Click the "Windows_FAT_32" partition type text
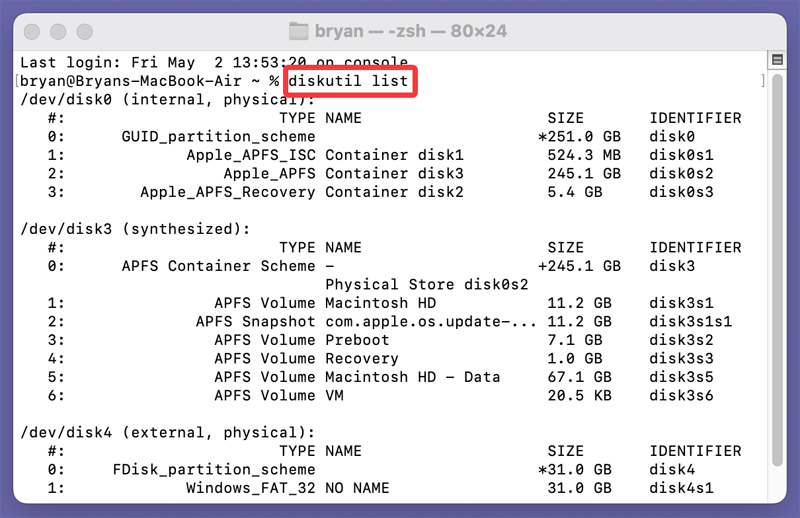The image size is (800, 518). (x=250, y=488)
